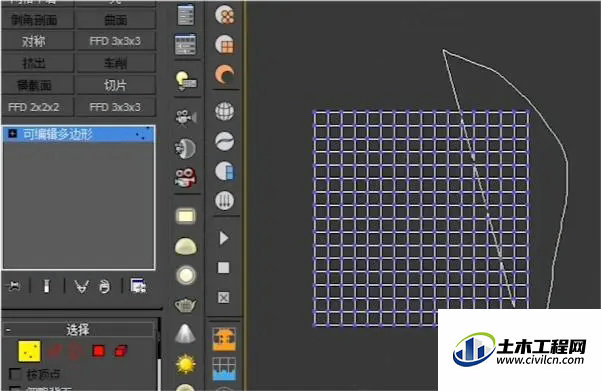Click the Pin Stack icon
601x391 pixels.
pyautogui.click(x=14, y=286)
